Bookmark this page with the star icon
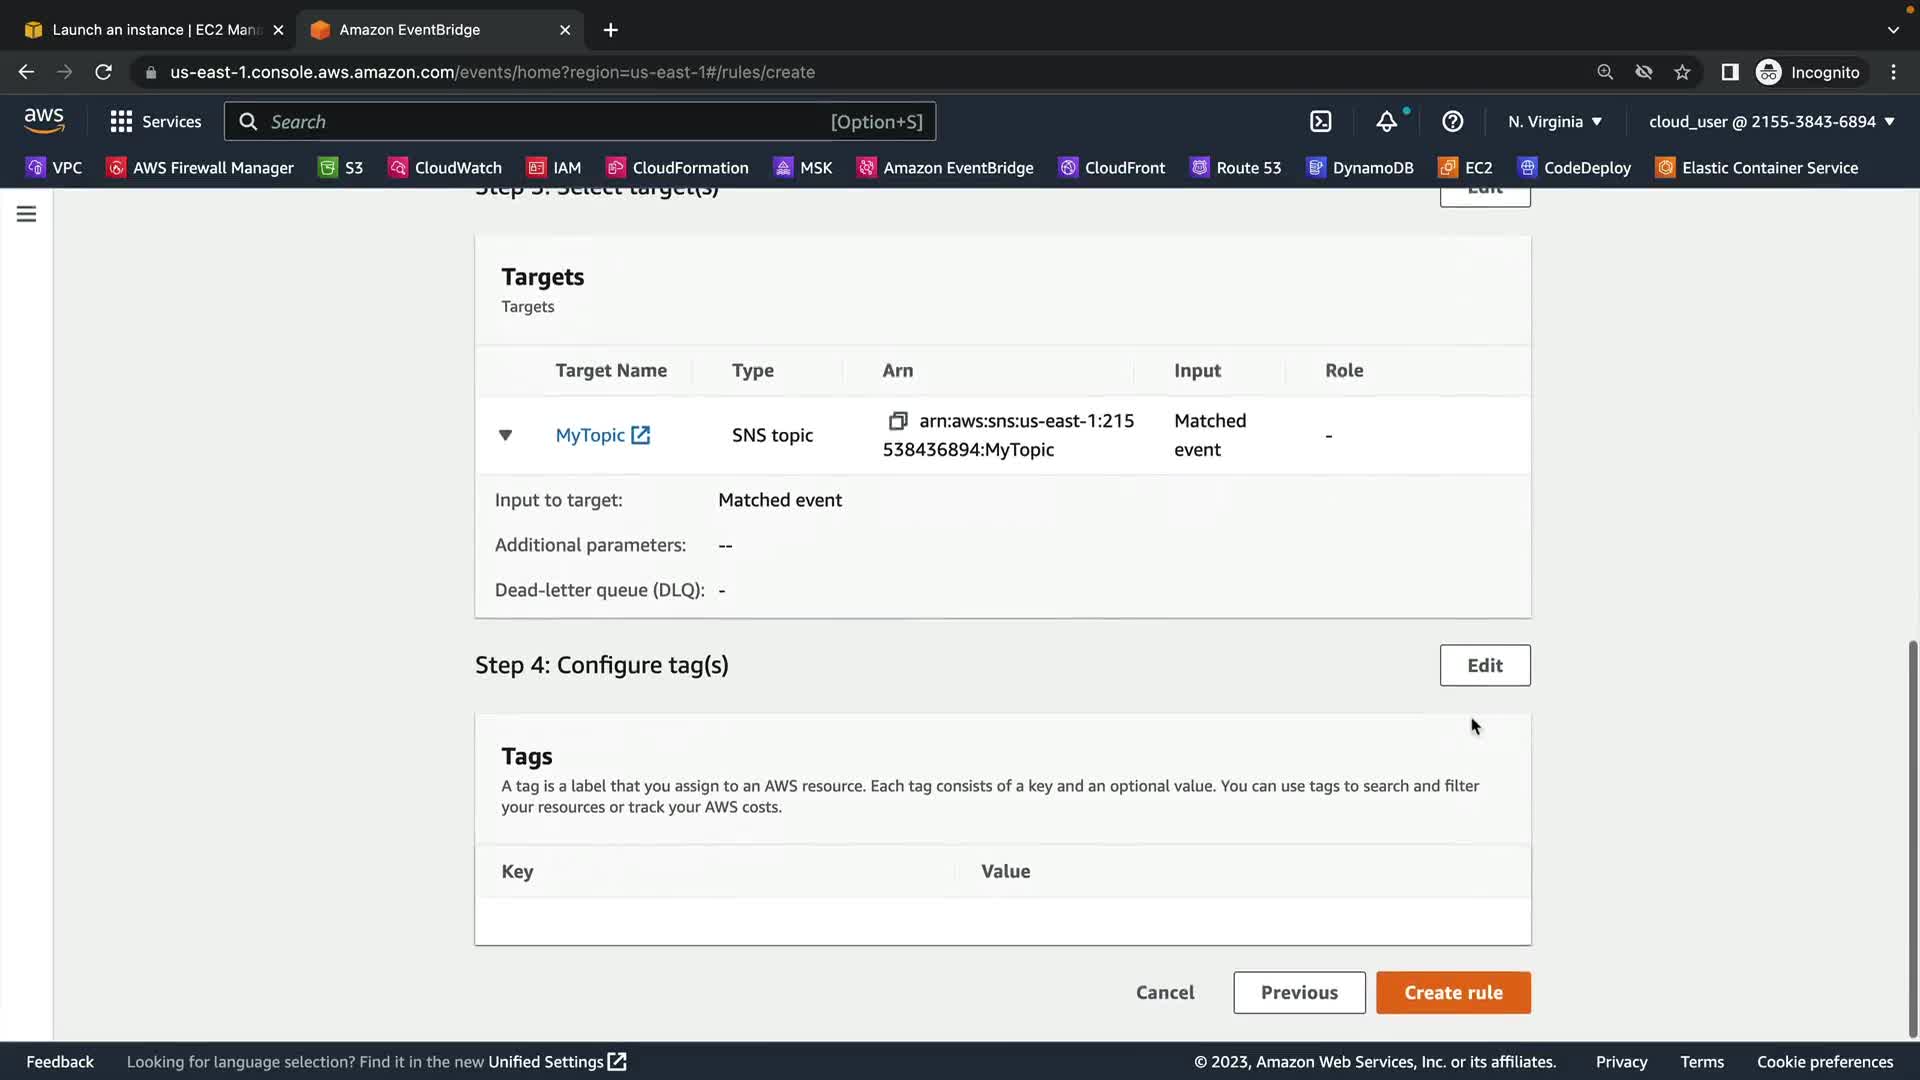 coord(1682,72)
